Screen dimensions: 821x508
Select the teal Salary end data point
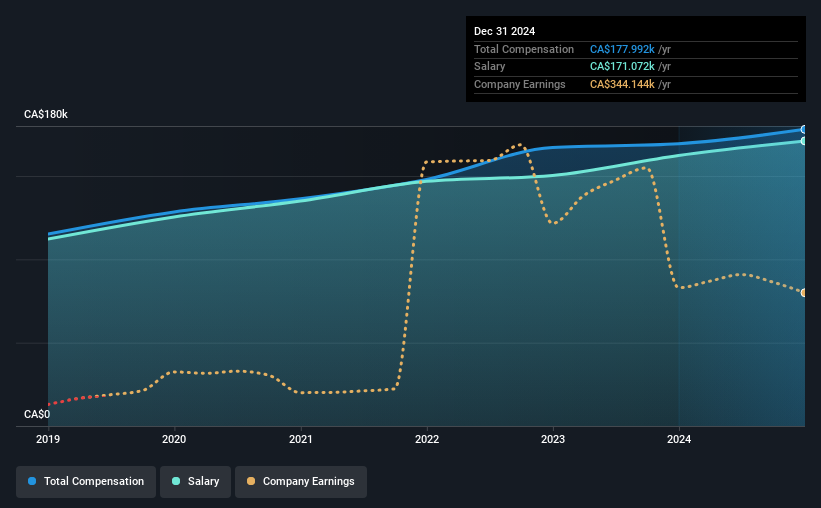[804, 141]
